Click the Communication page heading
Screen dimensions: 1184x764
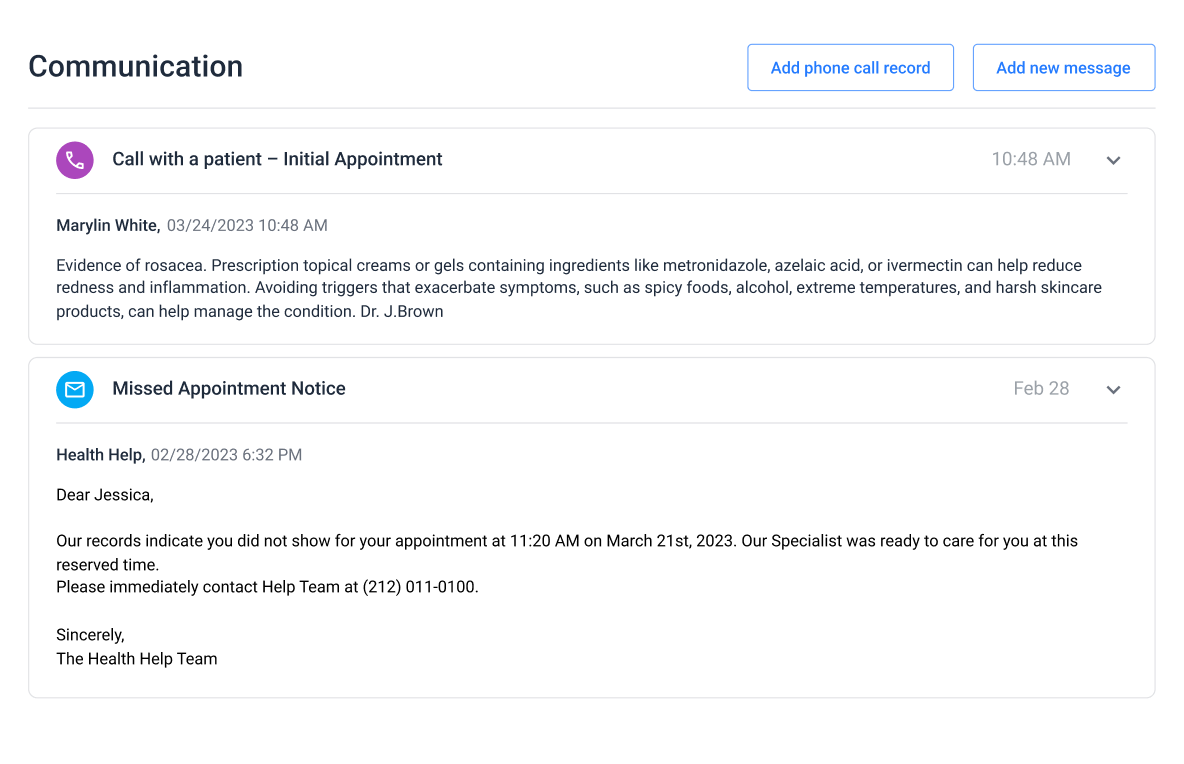(x=135, y=66)
